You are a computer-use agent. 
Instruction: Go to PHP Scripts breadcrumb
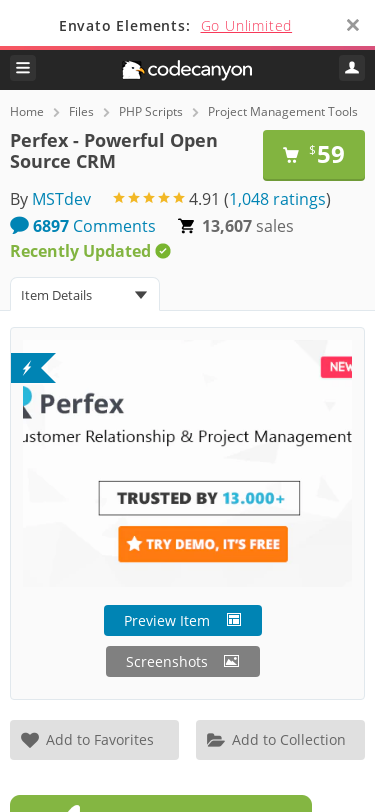(151, 112)
